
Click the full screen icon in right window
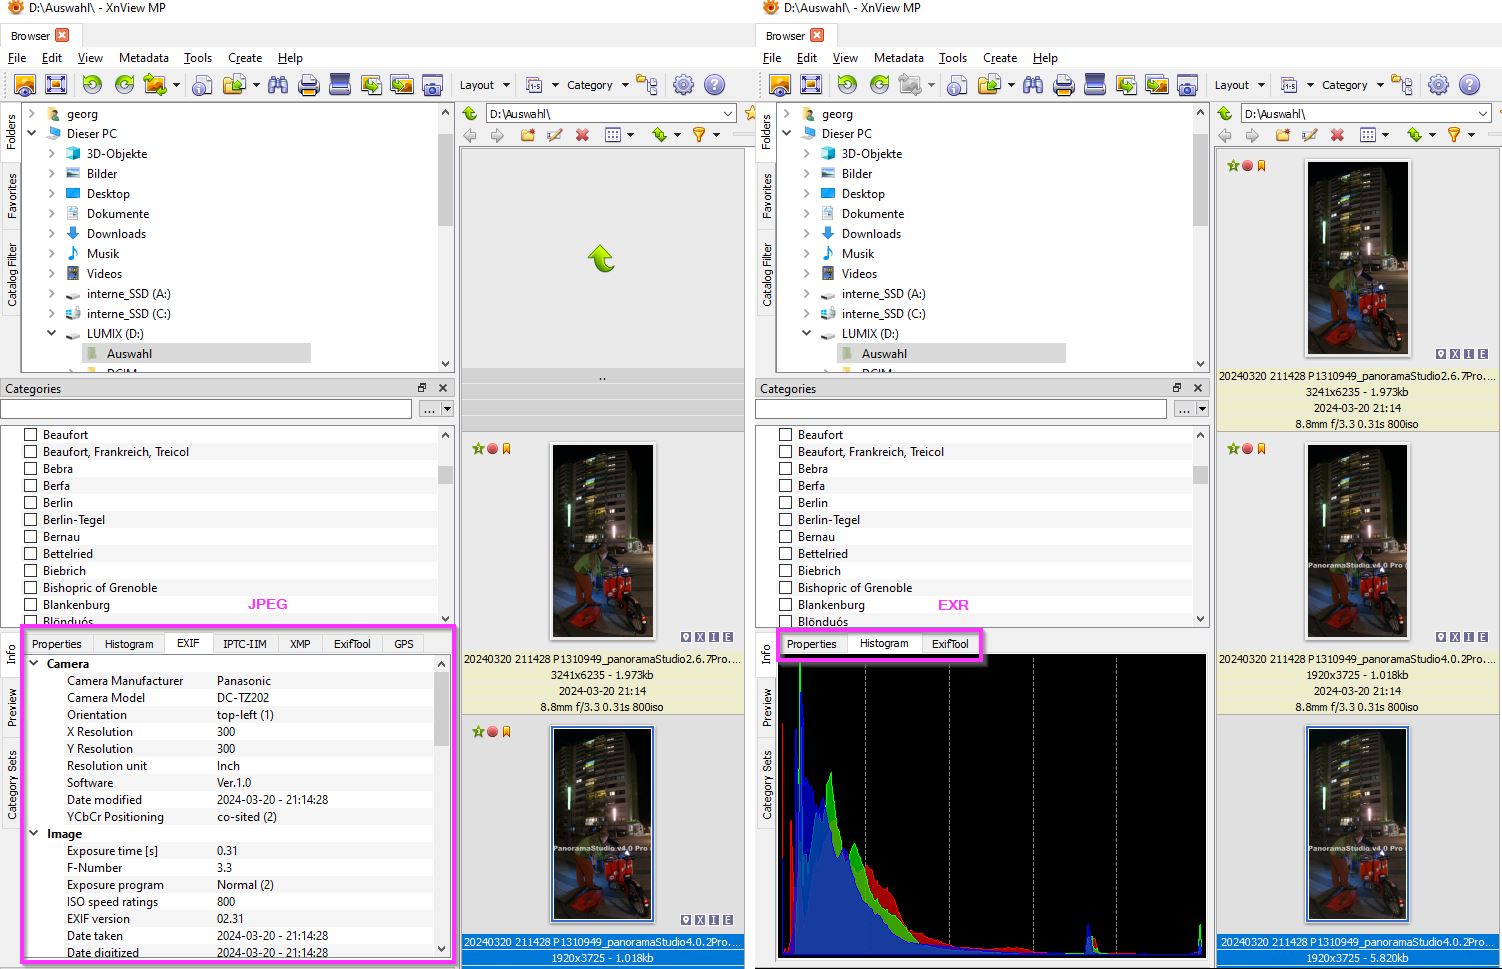click(x=811, y=85)
